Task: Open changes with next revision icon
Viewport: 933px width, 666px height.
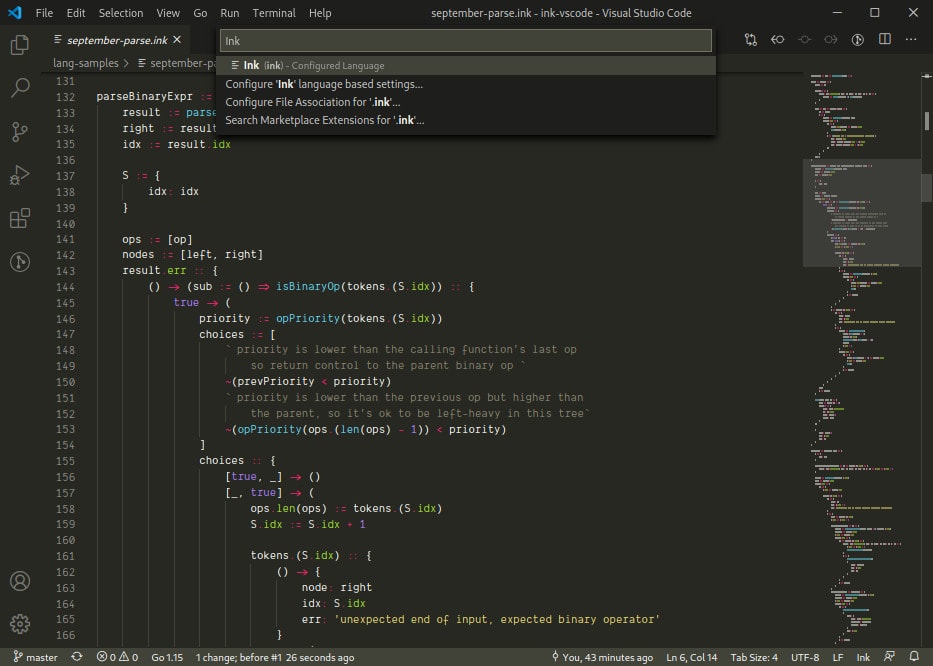Action: tap(831, 40)
